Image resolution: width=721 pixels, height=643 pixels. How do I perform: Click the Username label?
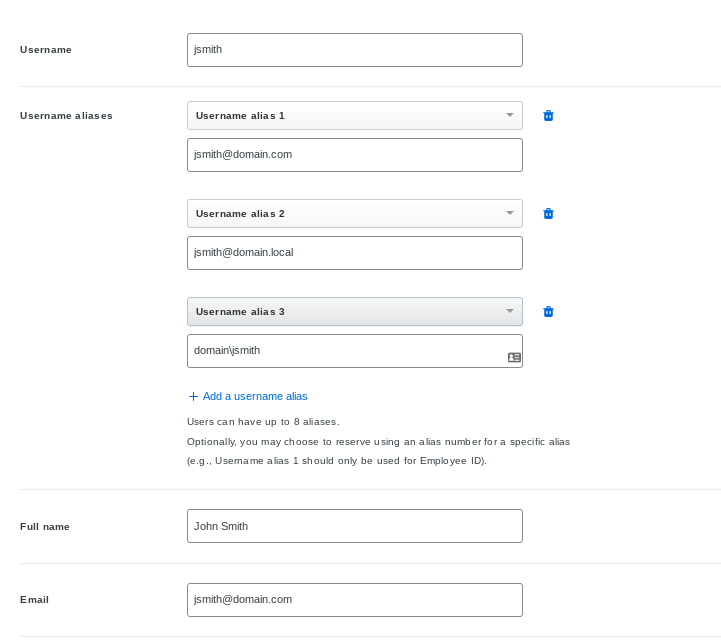click(x=46, y=50)
